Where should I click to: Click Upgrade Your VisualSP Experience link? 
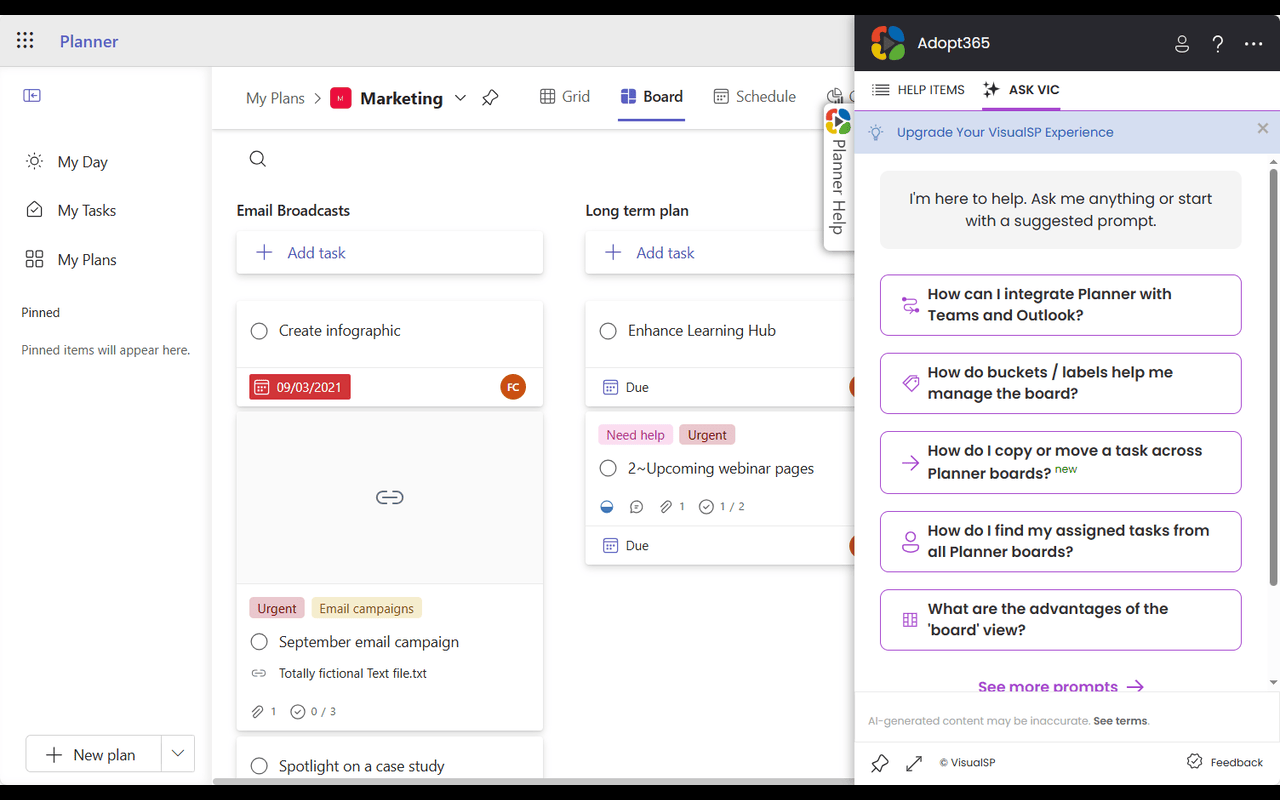1005,132
